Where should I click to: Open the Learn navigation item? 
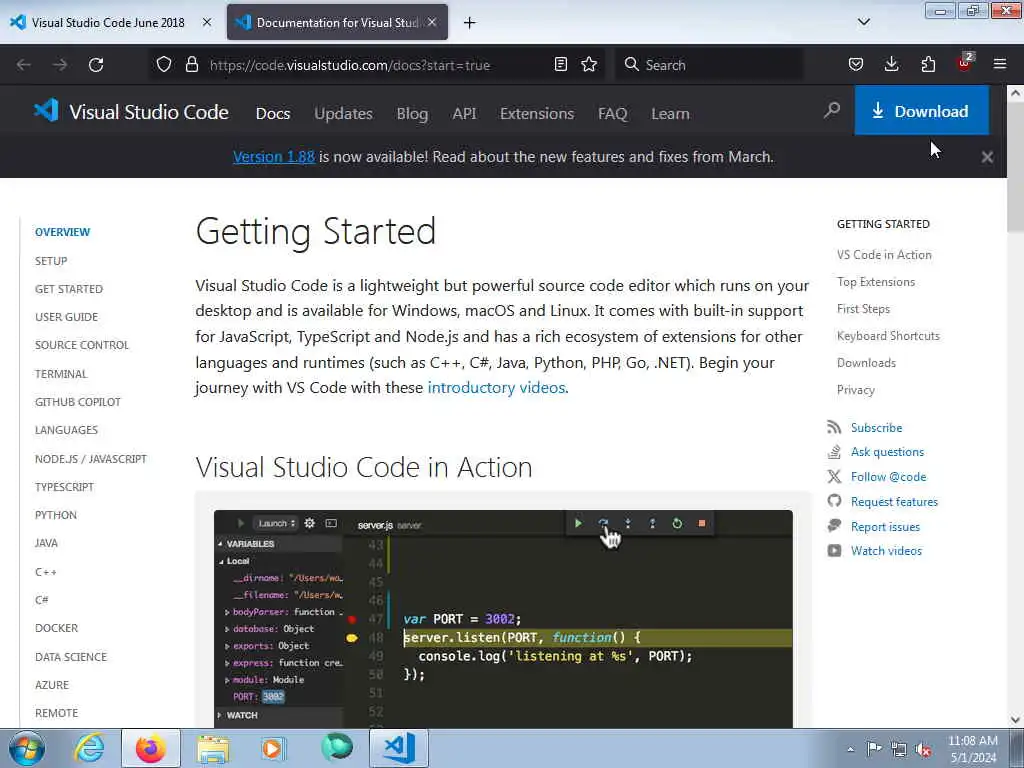pos(670,114)
